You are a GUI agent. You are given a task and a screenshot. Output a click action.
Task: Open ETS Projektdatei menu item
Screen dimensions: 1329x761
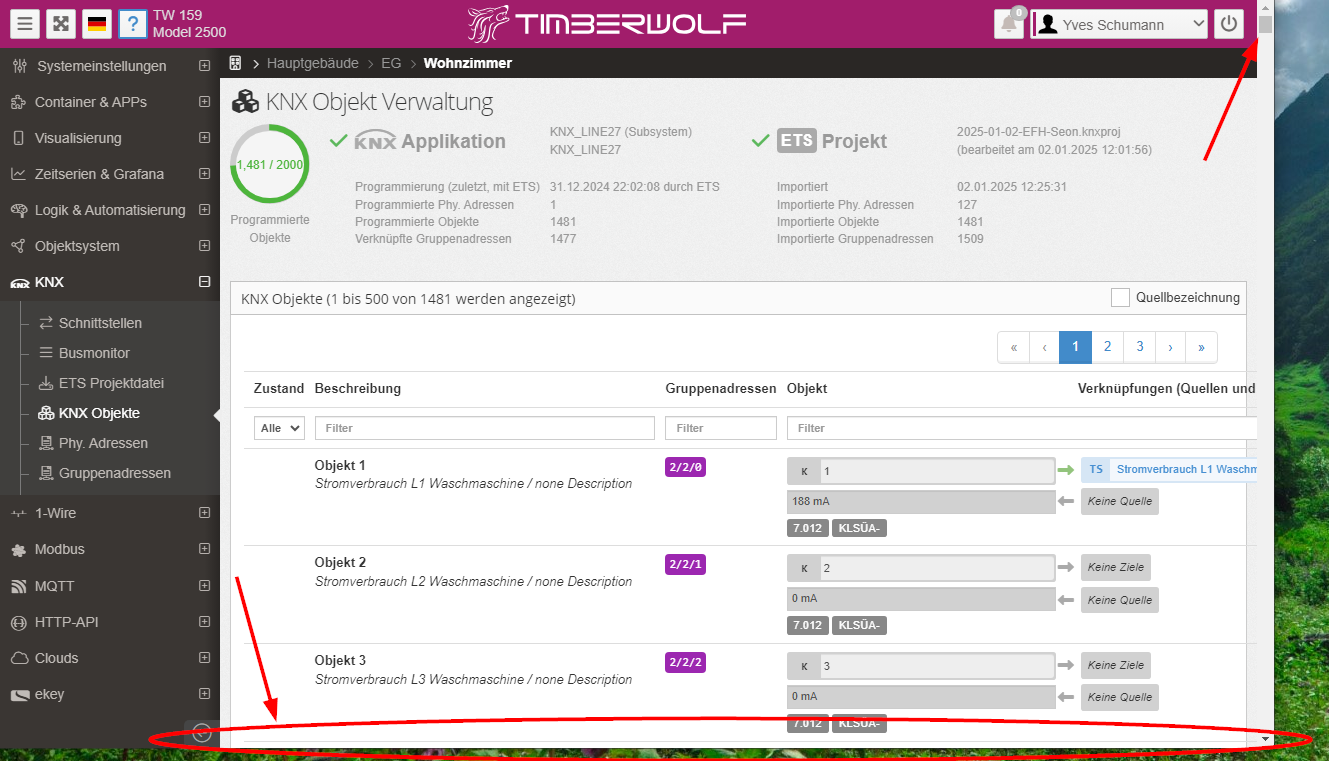tap(111, 383)
